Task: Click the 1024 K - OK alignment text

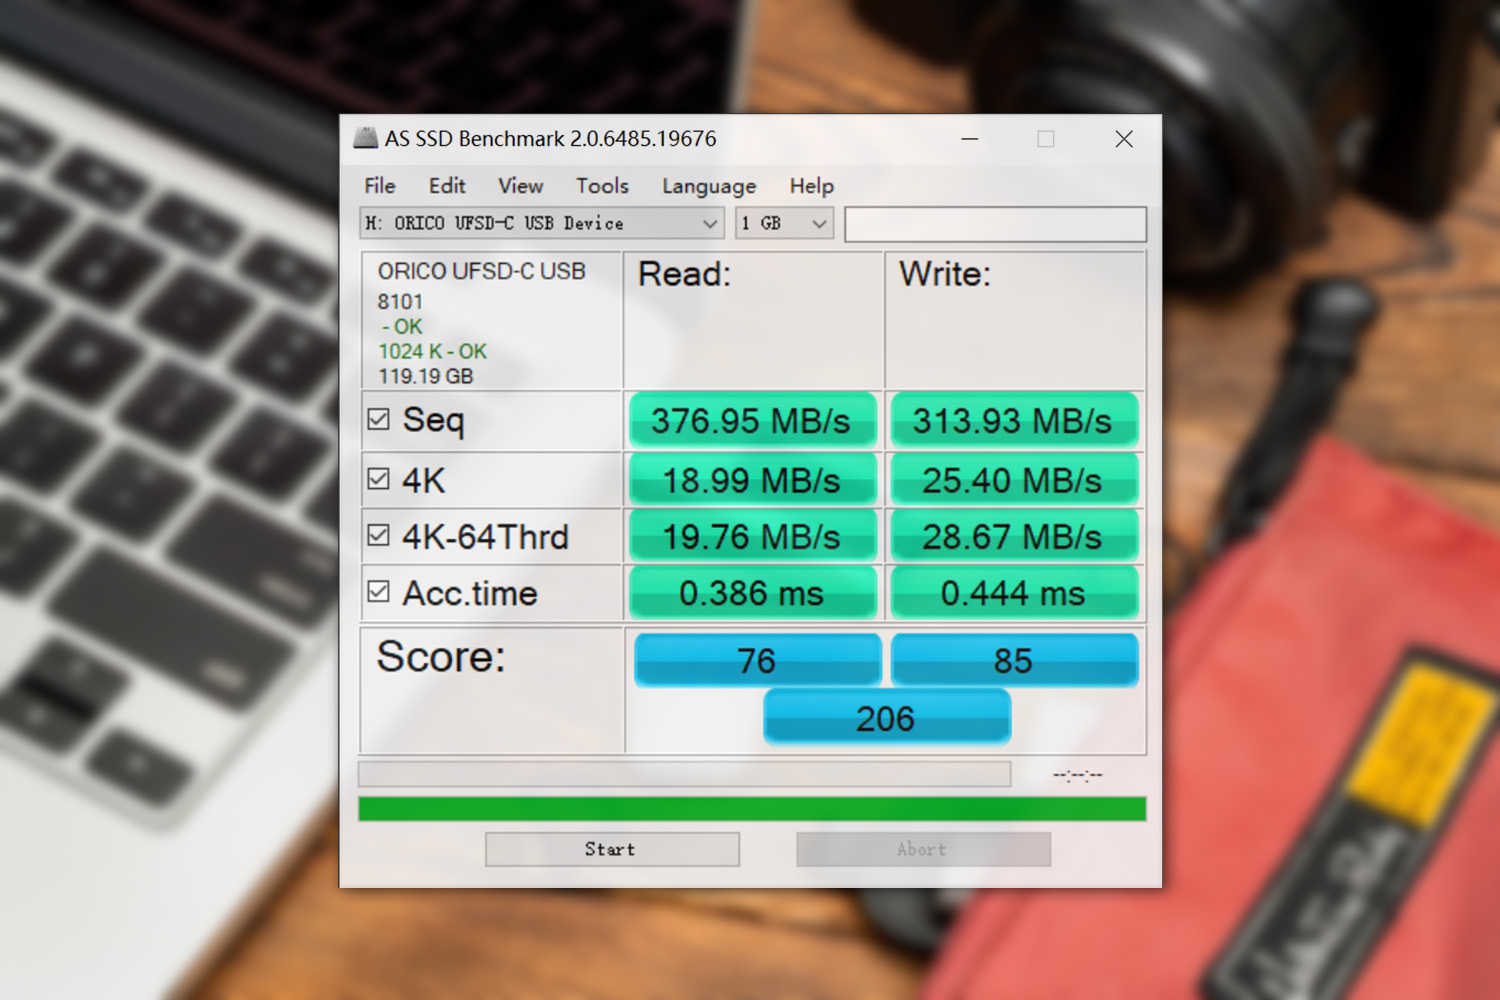Action: [432, 351]
